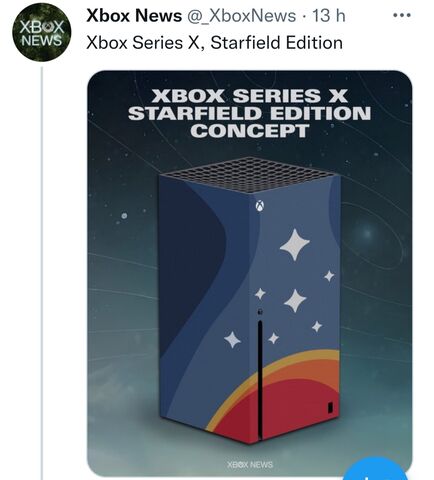Open the Xbox News profile avatar
This screenshot has width=434, height=480.
41,32
